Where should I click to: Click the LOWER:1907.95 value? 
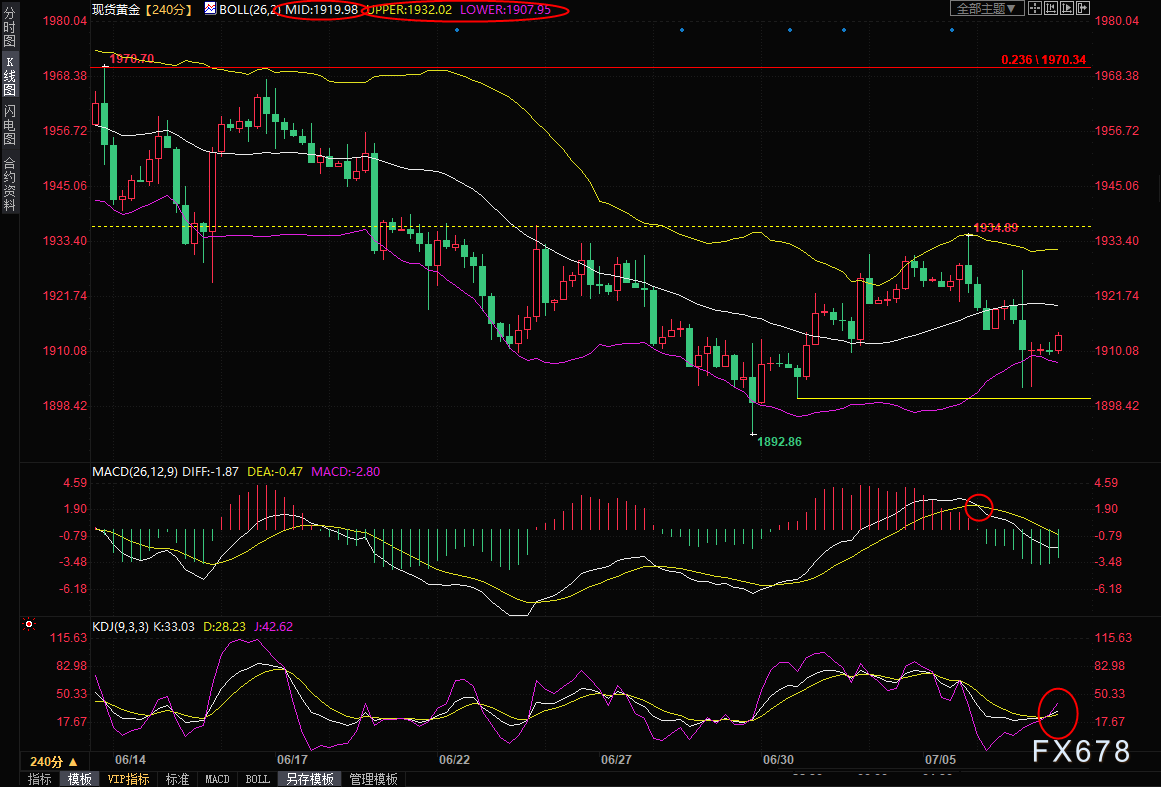pyautogui.click(x=506, y=10)
